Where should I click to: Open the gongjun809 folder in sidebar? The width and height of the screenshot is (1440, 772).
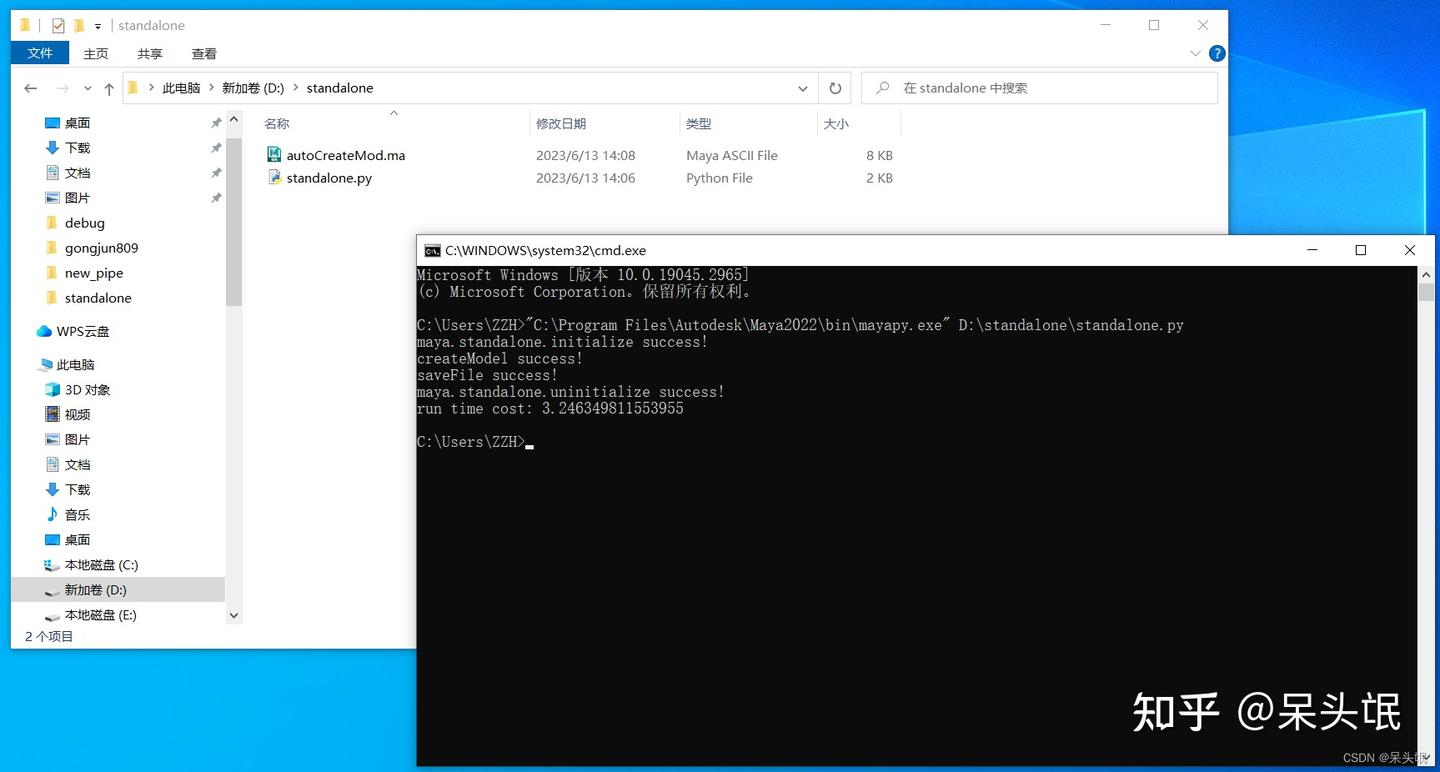pyautogui.click(x=101, y=248)
